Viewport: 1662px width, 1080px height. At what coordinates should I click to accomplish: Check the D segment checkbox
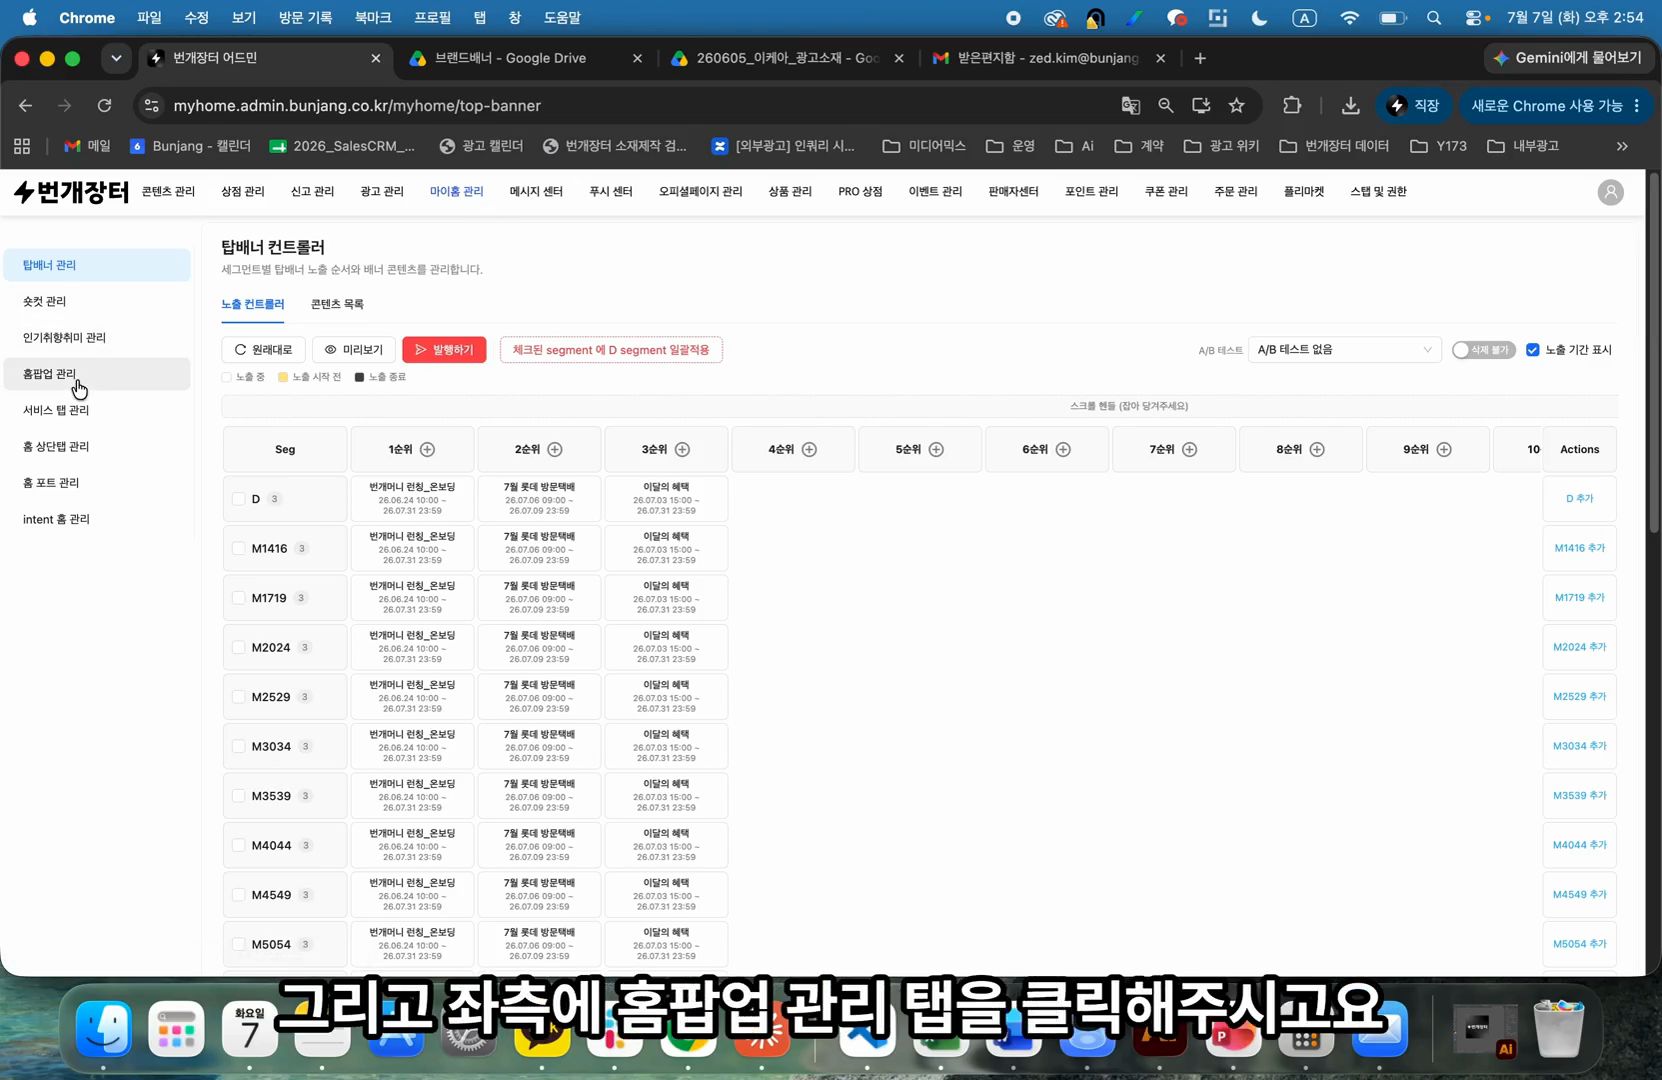tap(238, 499)
